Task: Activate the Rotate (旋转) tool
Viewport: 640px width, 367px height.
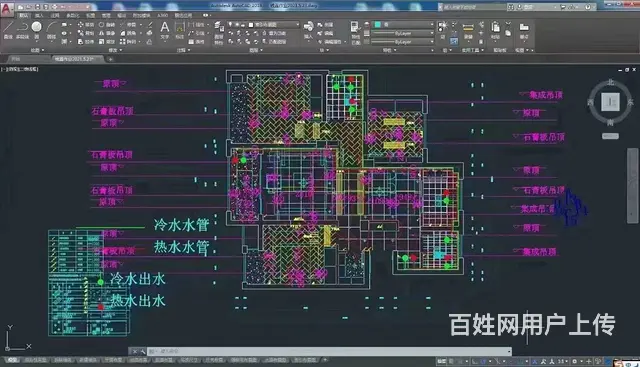Action: tap(107, 25)
